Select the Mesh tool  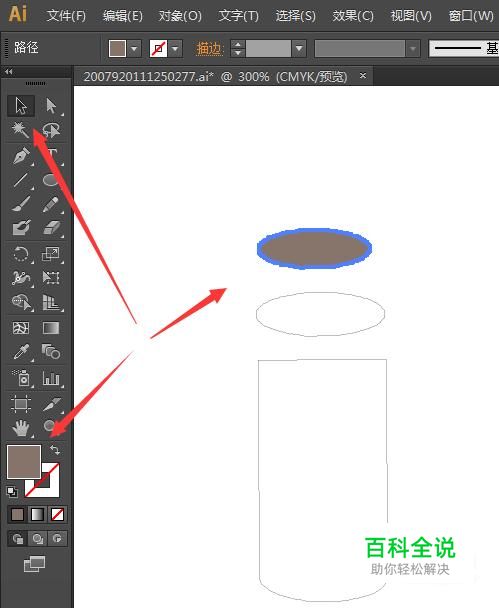coord(21,328)
